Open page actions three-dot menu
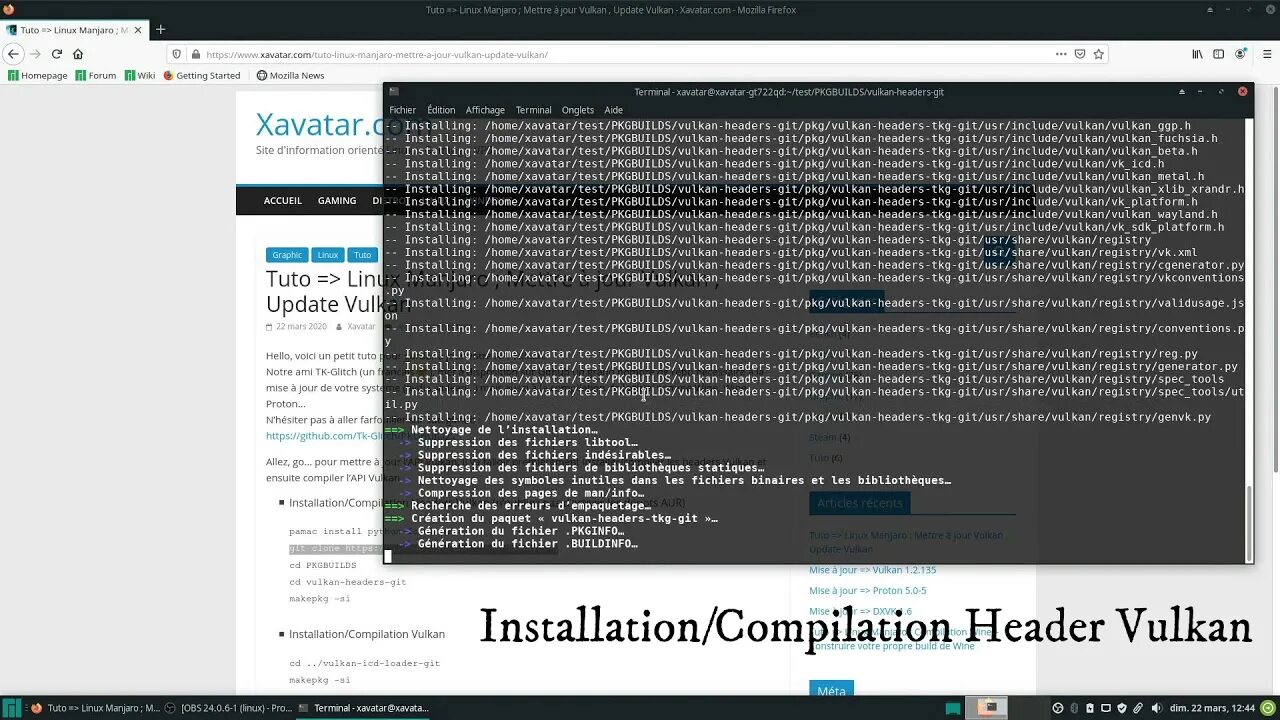Screen dimensions: 1280x720 point(1061,54)
